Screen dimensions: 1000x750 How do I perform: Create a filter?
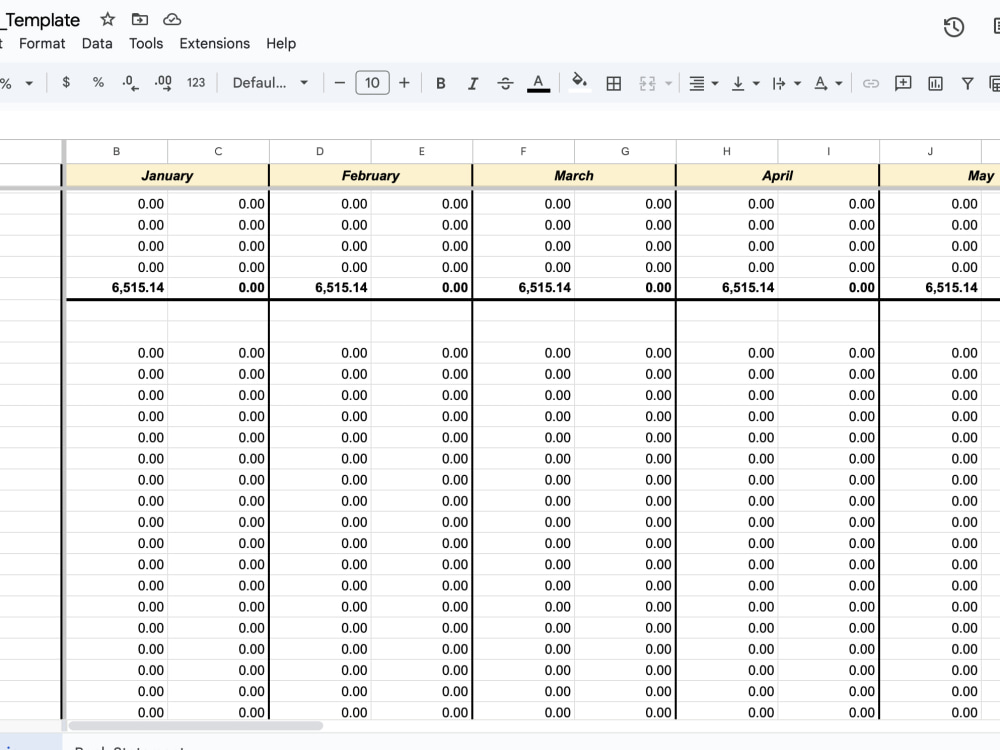pos(967,83)
